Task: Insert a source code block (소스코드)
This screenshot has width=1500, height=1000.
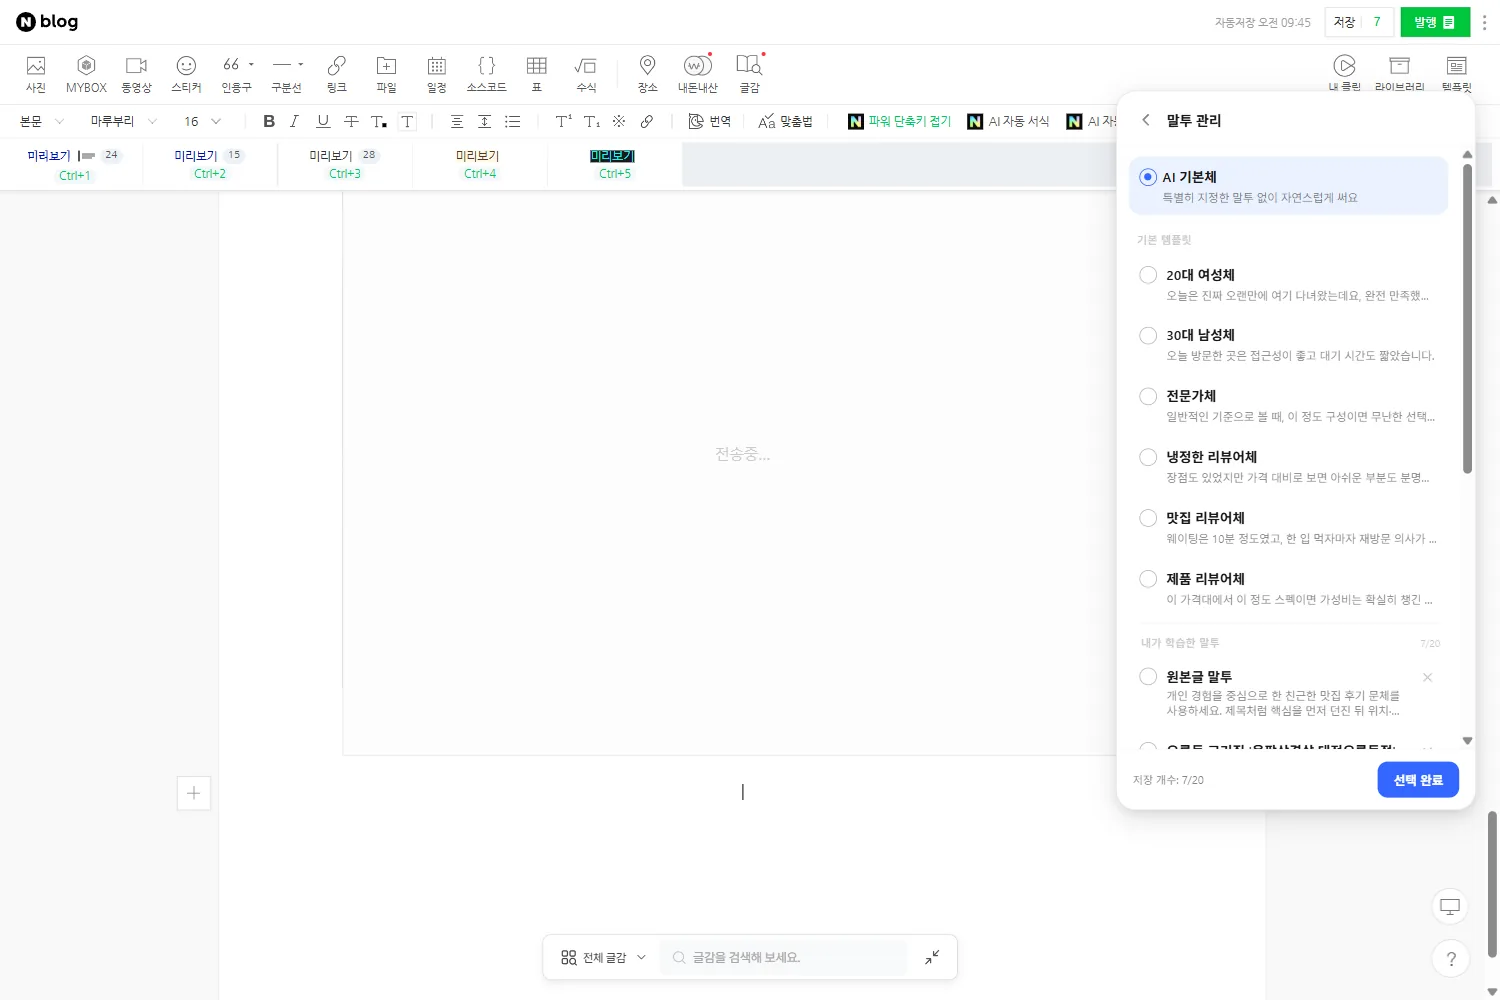Action: (486, 74)
